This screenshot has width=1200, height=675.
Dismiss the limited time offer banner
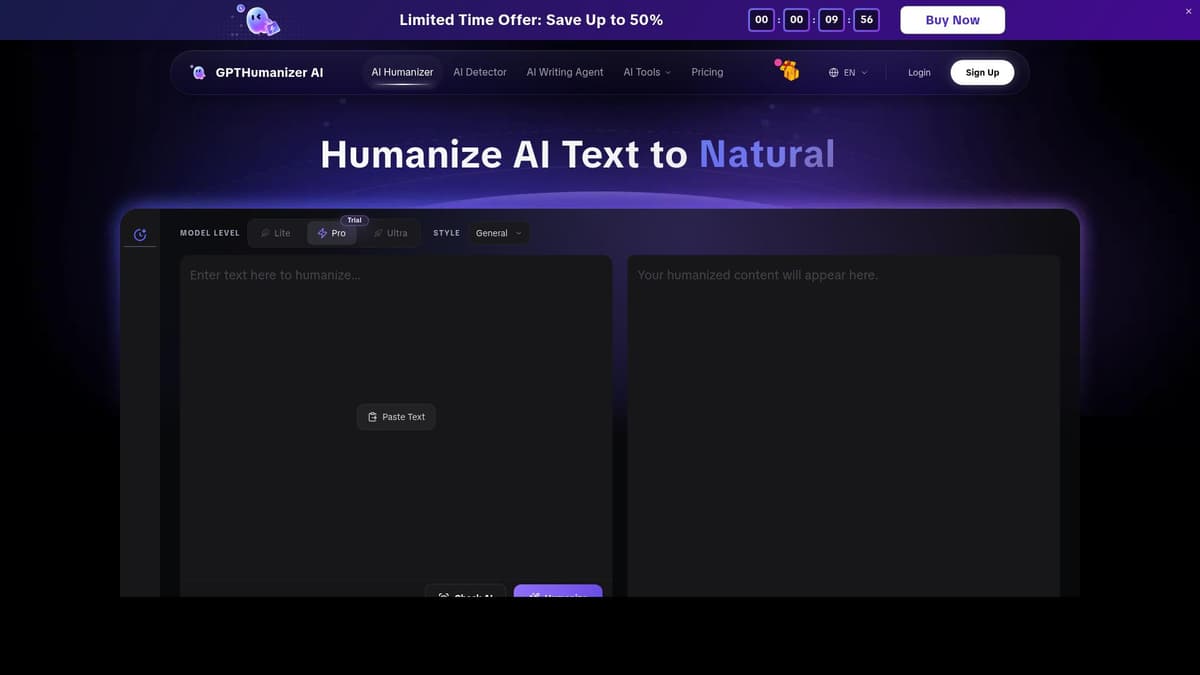(x=1188, y=10)
